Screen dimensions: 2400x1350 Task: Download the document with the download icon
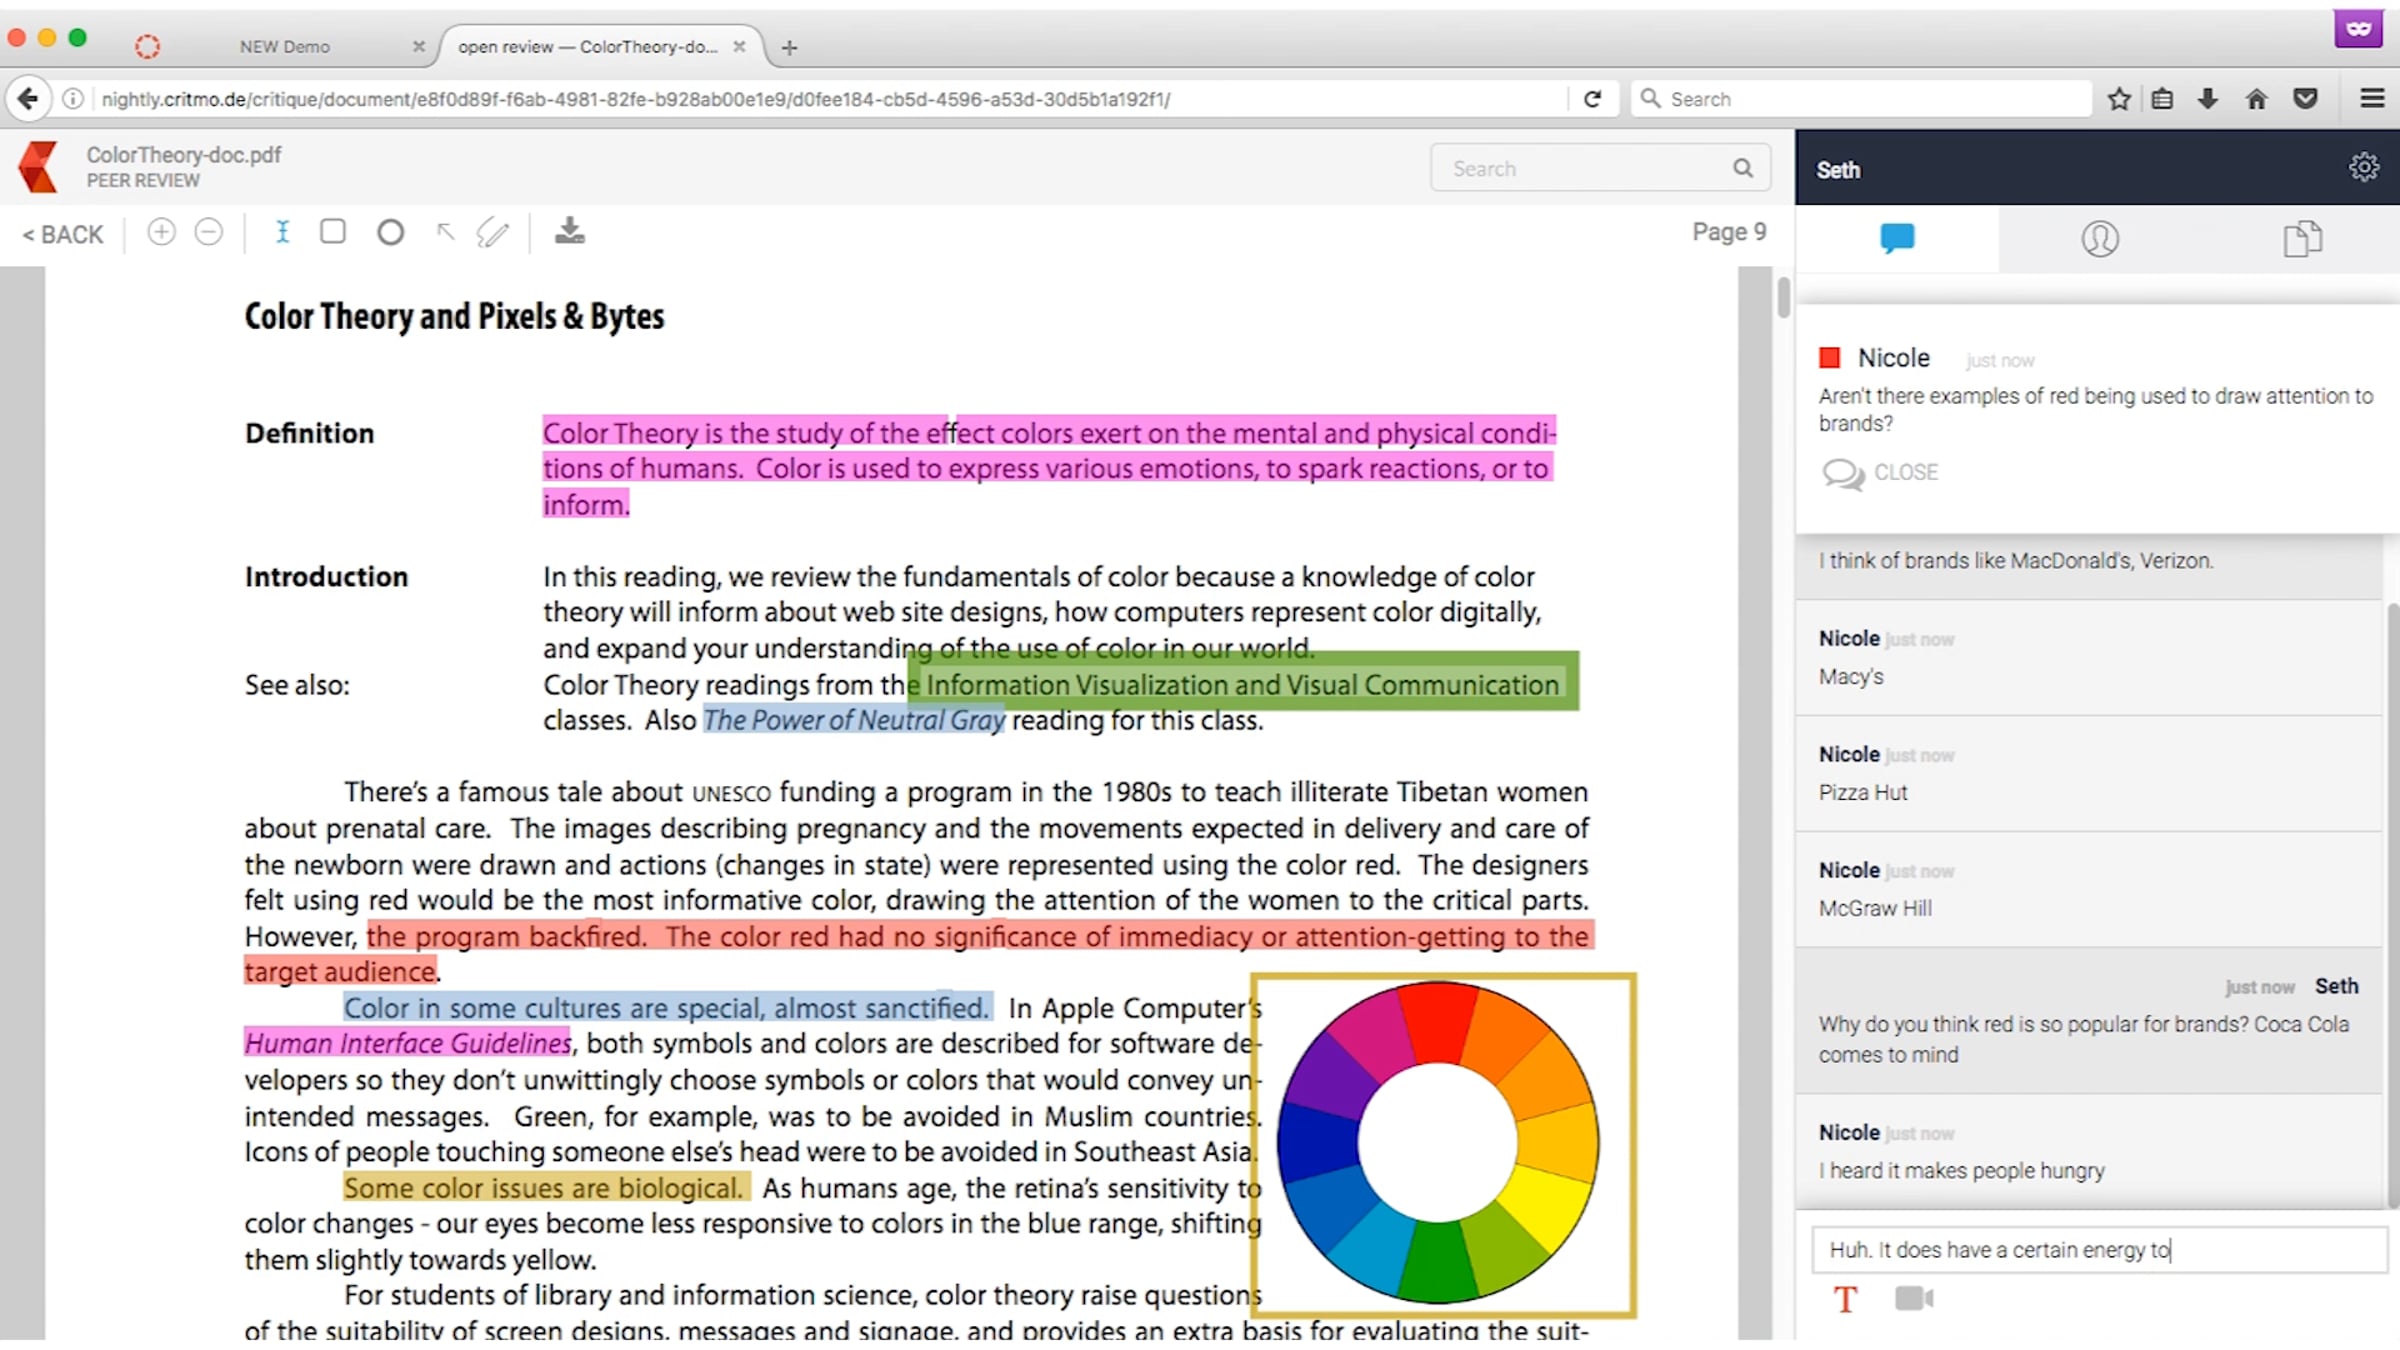(570, 231)
